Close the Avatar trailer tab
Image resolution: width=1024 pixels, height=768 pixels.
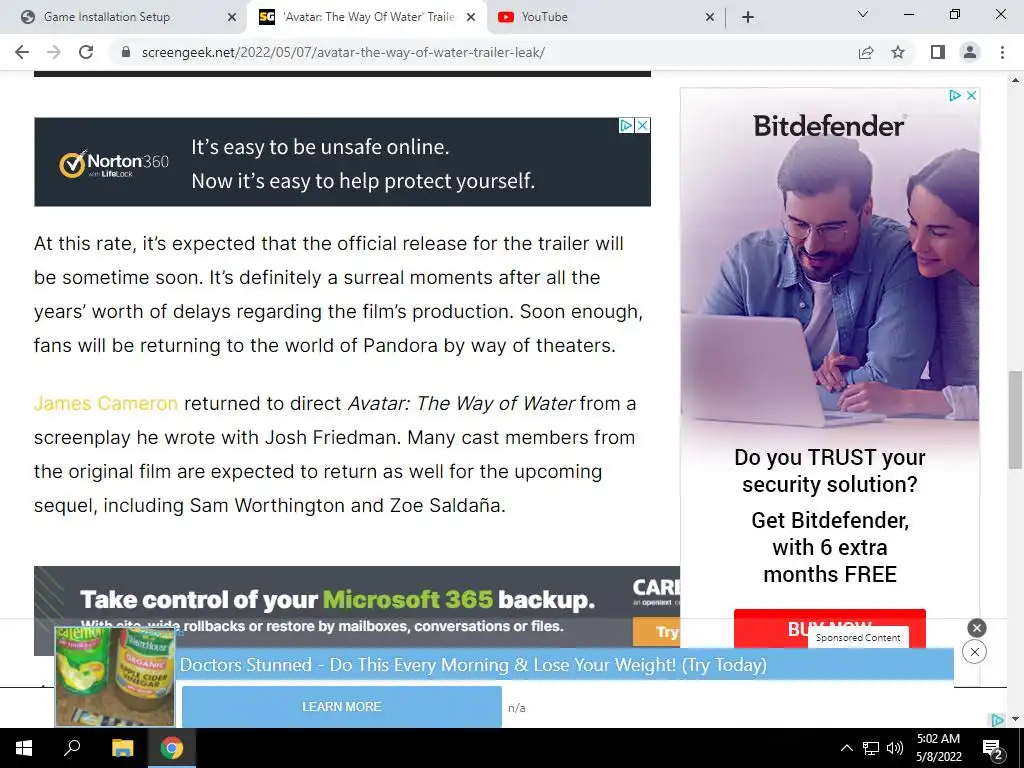coord(471,18)
